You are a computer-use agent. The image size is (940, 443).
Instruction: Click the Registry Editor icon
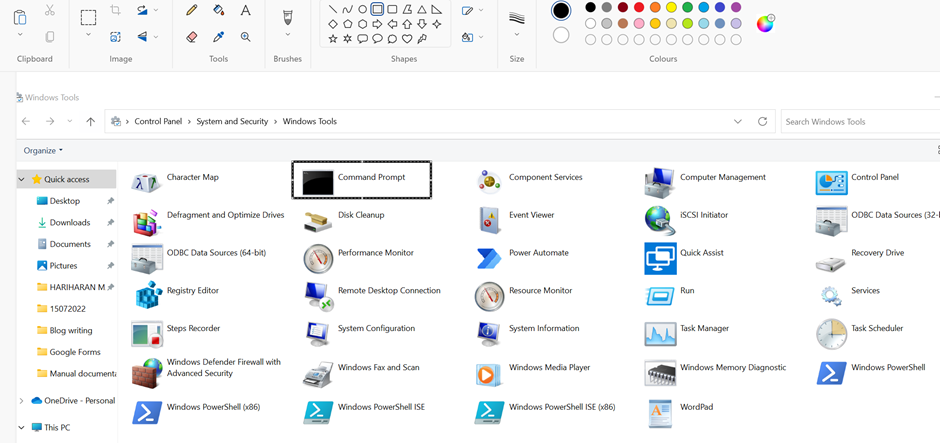pyautogui.click(x=146, y=295)
